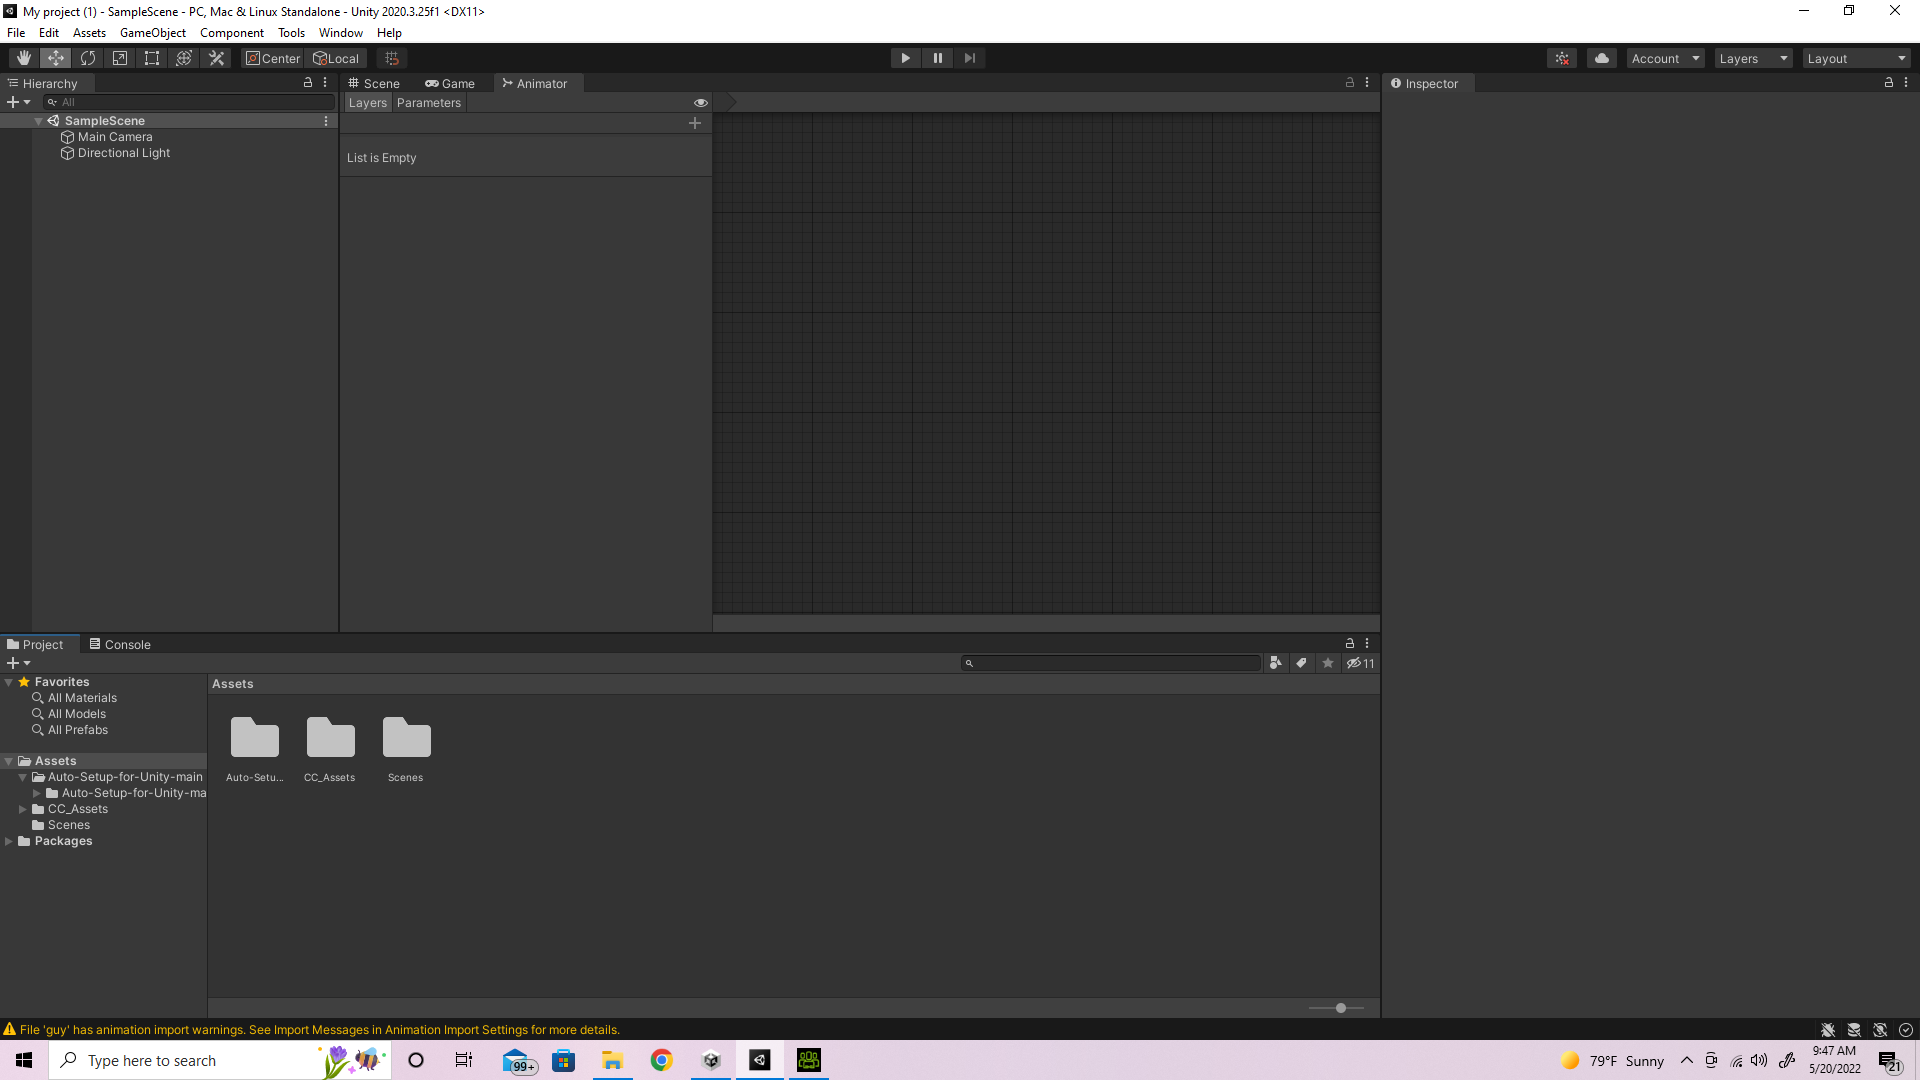Open Hierarchy panel options menu
The width and height of the screenshot is (1920, 1080).
325,83
